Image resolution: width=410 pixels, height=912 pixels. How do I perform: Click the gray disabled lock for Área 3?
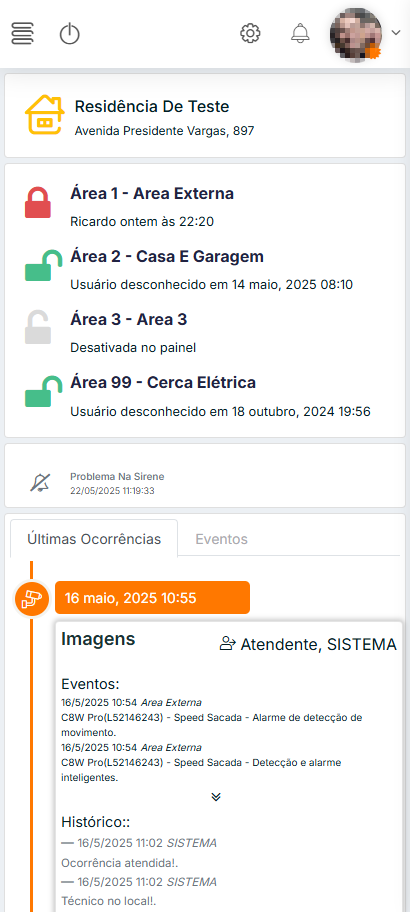pos(38,327)
